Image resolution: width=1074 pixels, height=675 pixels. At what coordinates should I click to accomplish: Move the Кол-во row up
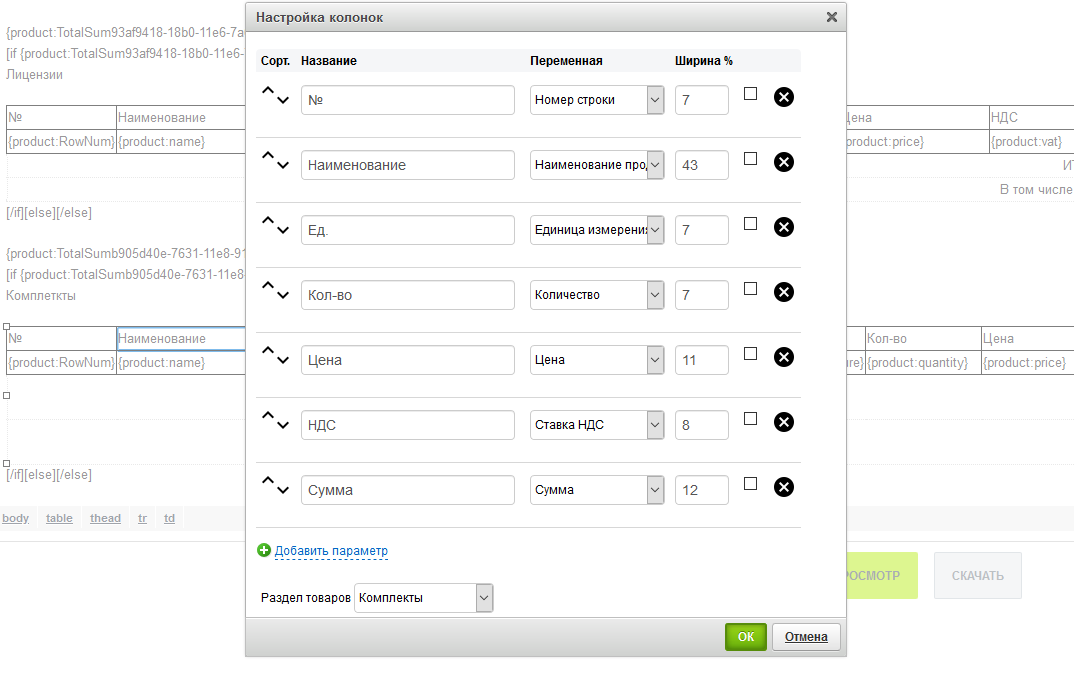click(x=268, y=286)
